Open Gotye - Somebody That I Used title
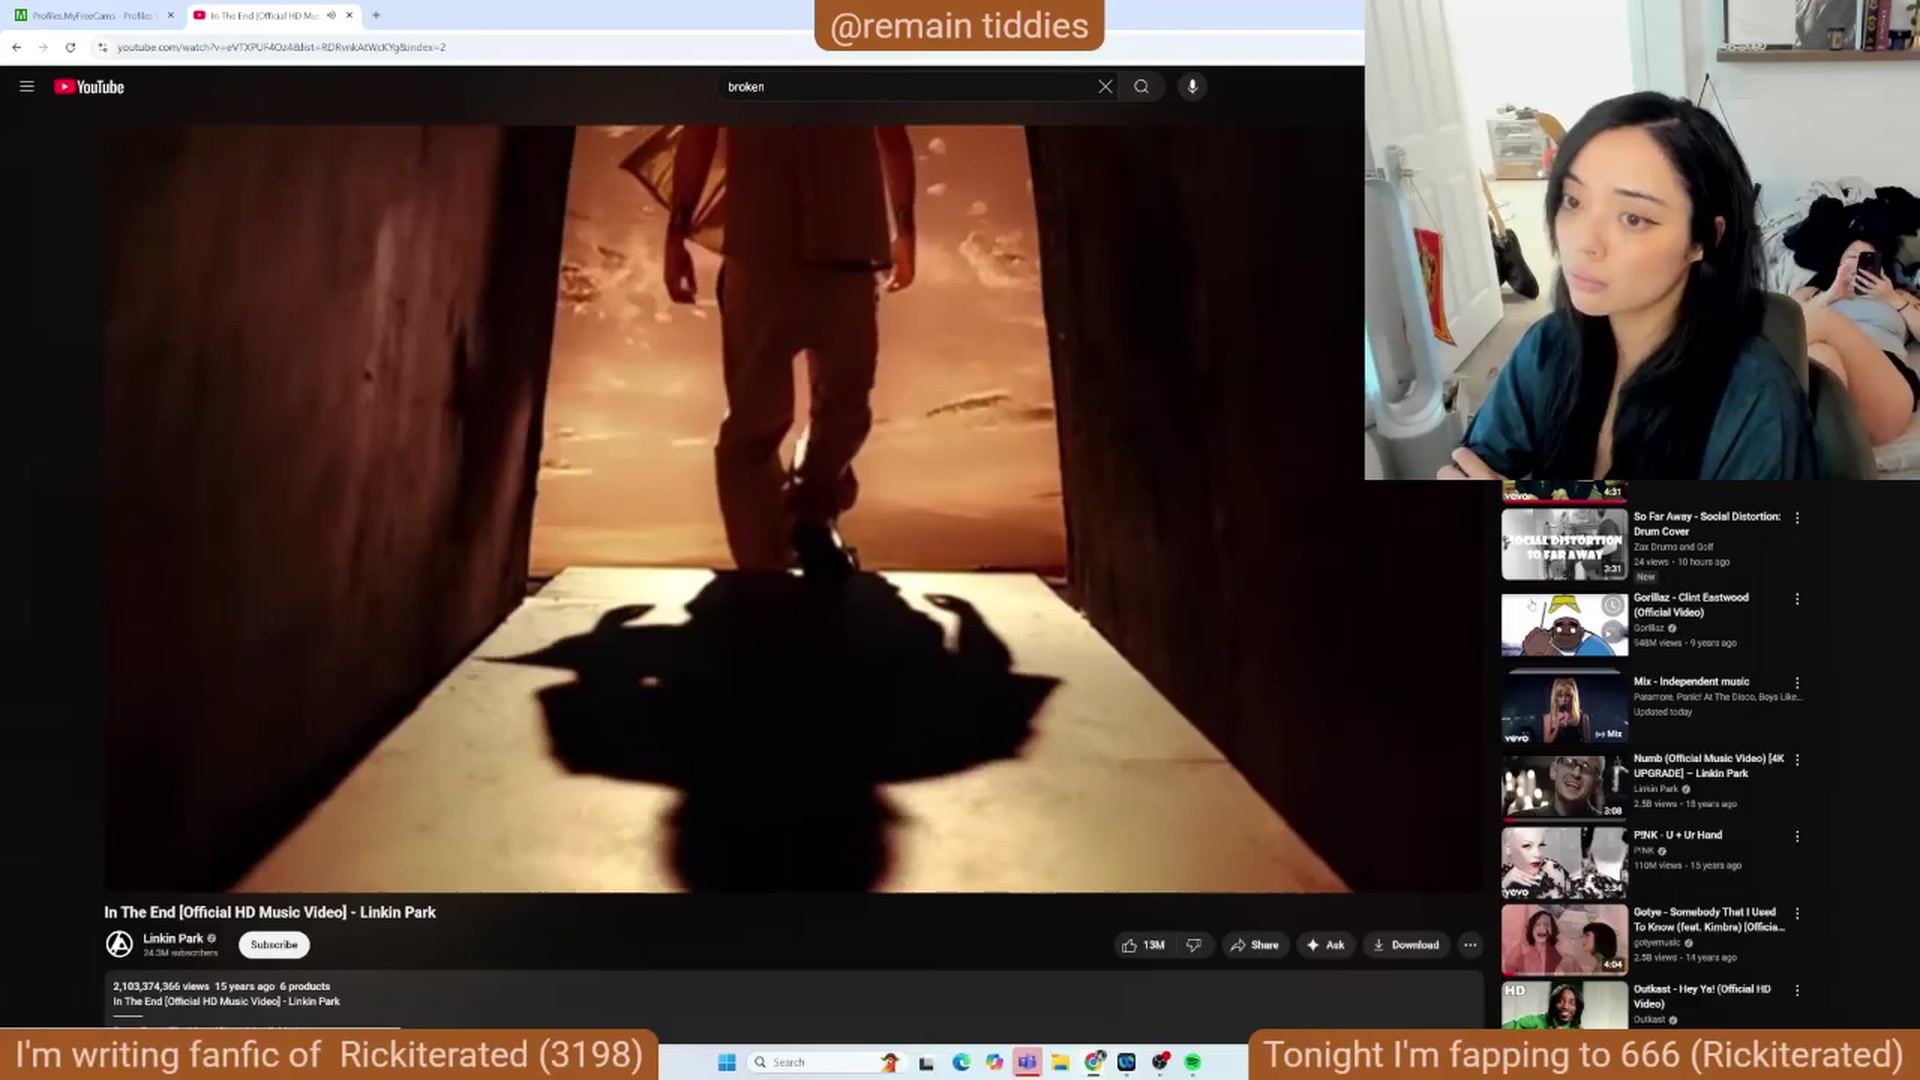This screenshot has height=1080, width=1920. (1708, 920)
